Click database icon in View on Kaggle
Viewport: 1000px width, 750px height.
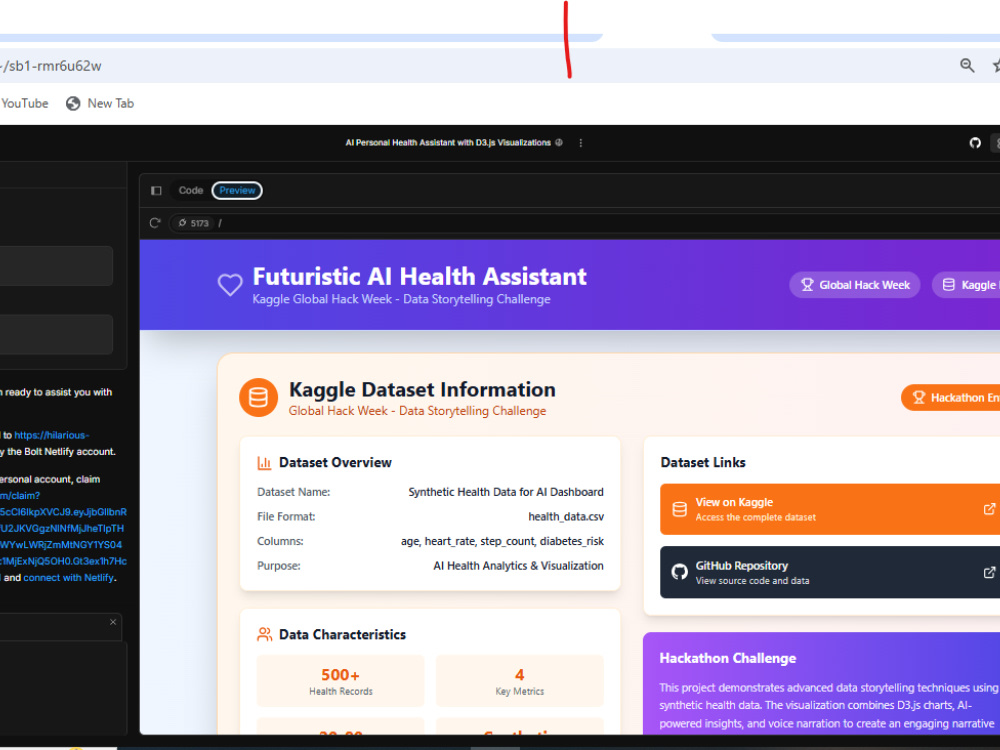680,509
